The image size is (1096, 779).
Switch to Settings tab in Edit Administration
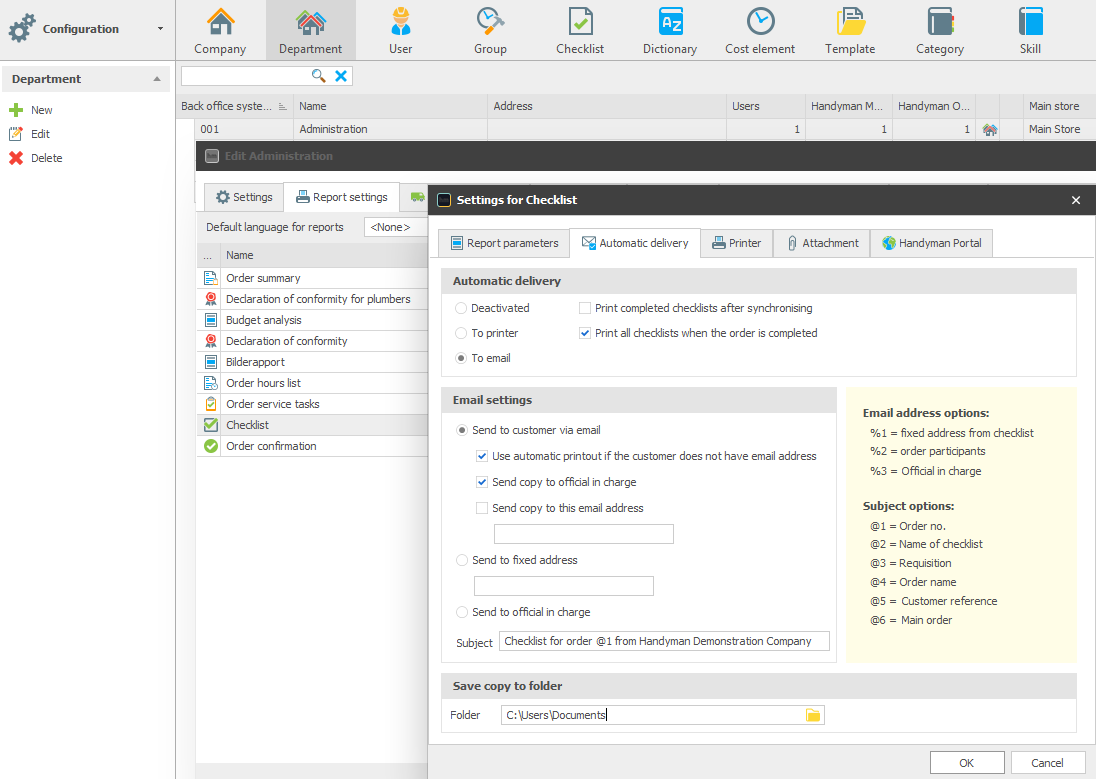244,197
